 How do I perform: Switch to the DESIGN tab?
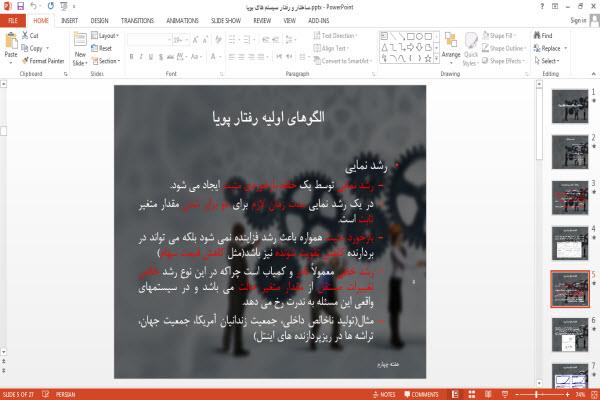pos(99,21)
